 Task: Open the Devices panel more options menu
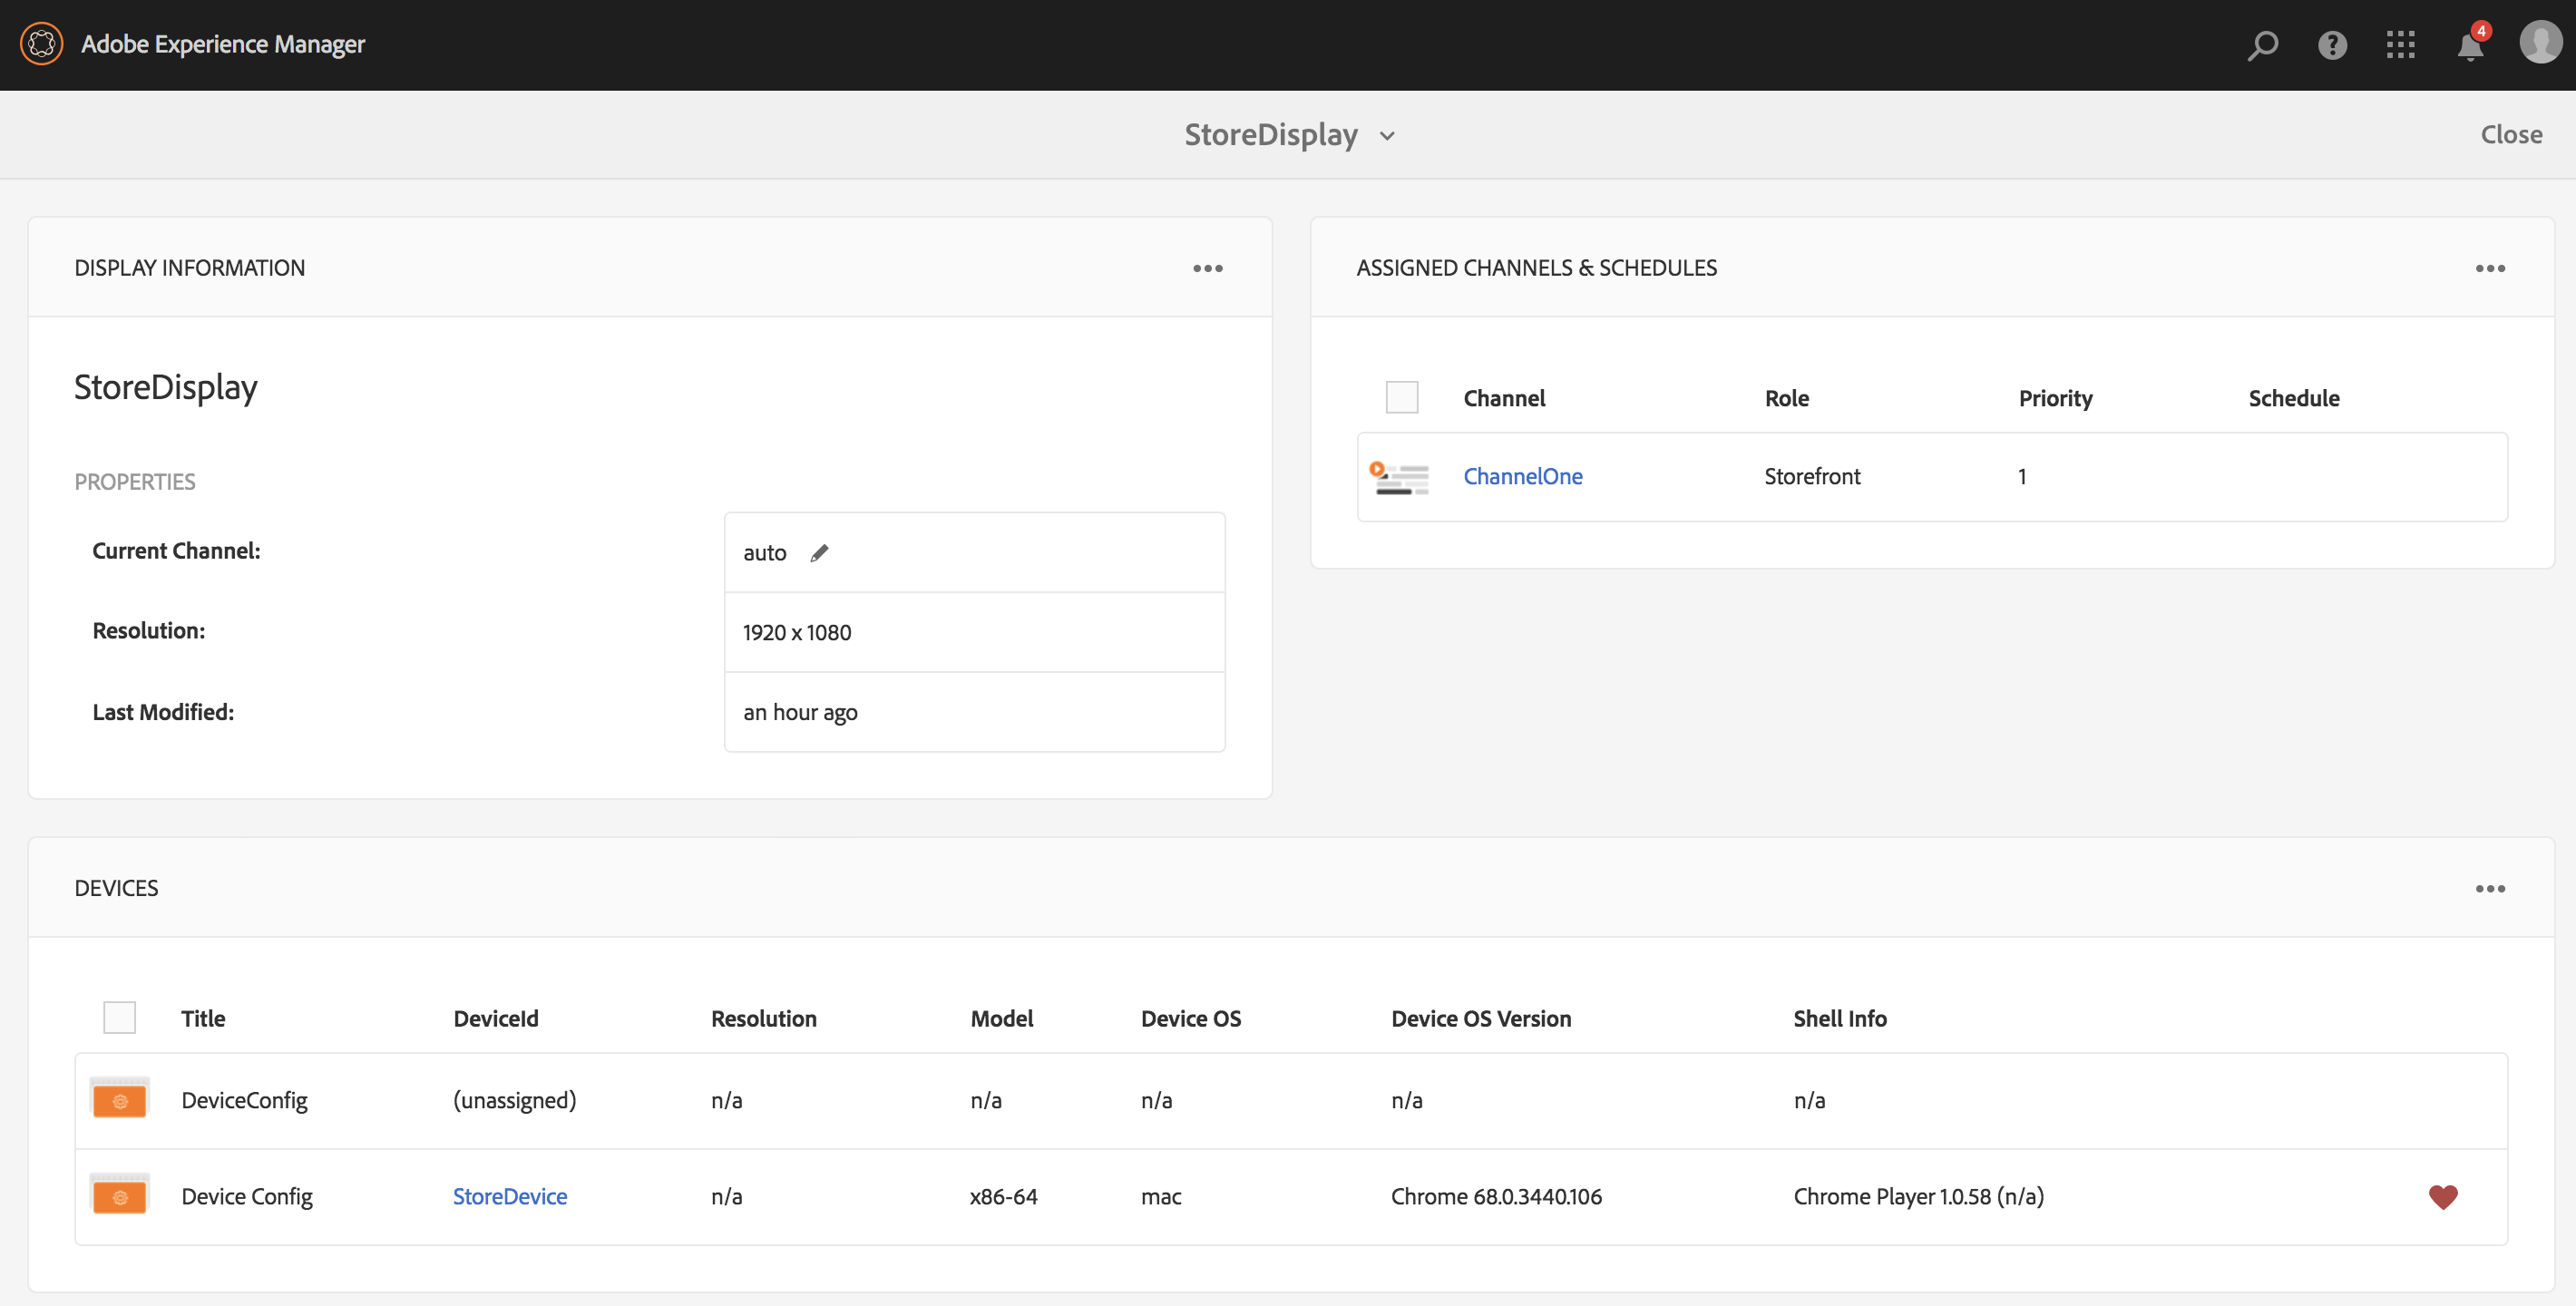[x=2489, y=888]
